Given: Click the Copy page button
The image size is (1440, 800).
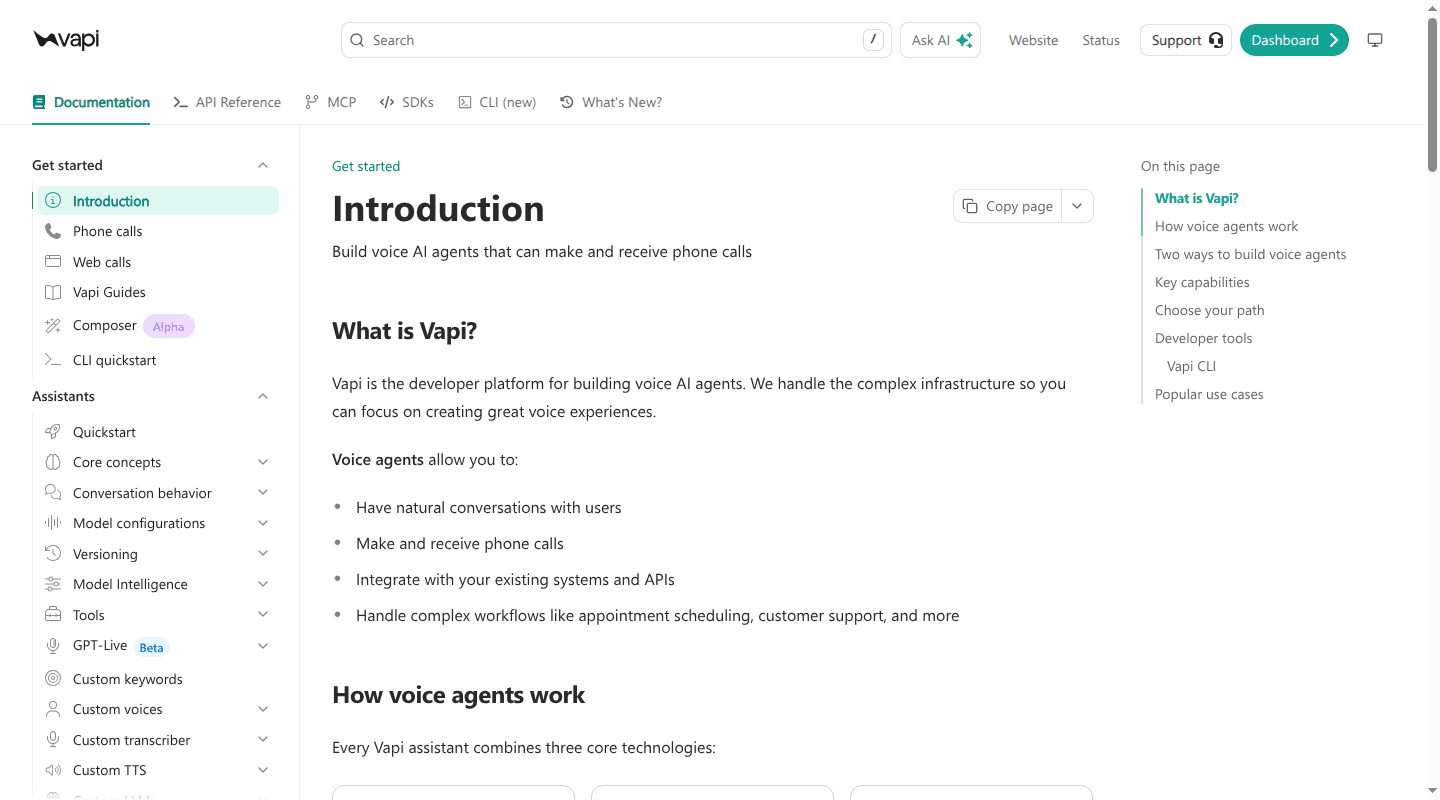Looking at the screenshot, I should (x=1008, y=206).
